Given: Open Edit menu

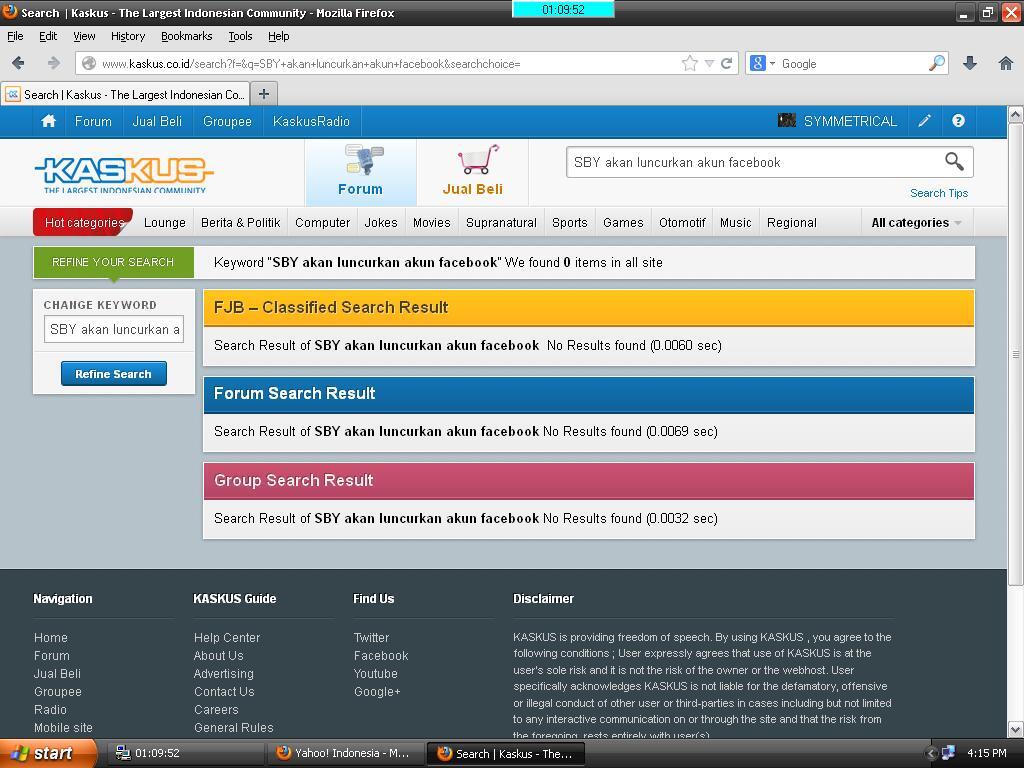Looking at the screenshot, I should [x=48, y=36].
